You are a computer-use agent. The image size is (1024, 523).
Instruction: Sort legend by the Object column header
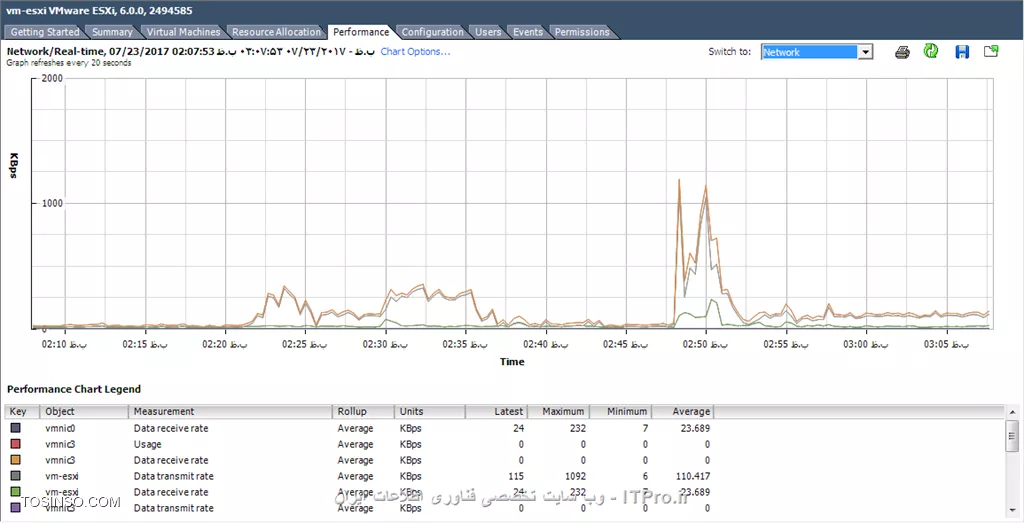[84, 411]
